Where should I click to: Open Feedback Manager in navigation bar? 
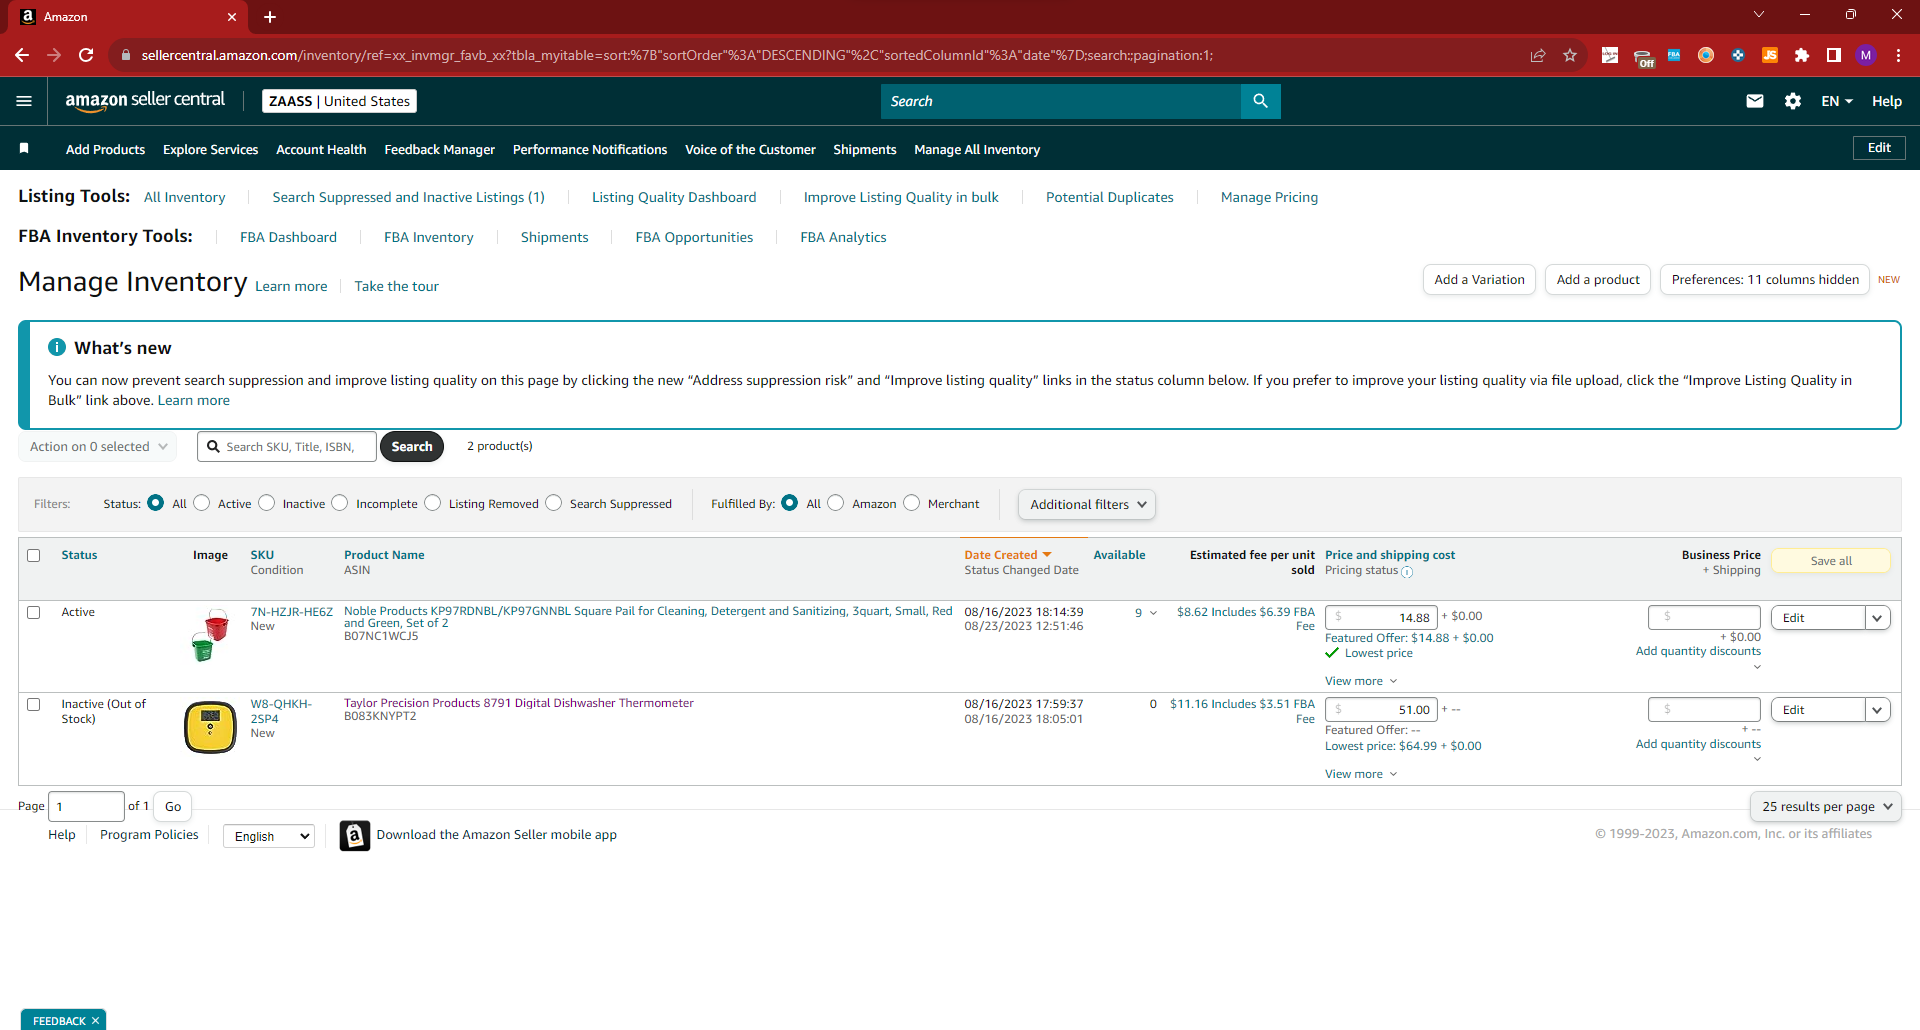[x=440, y=149]
